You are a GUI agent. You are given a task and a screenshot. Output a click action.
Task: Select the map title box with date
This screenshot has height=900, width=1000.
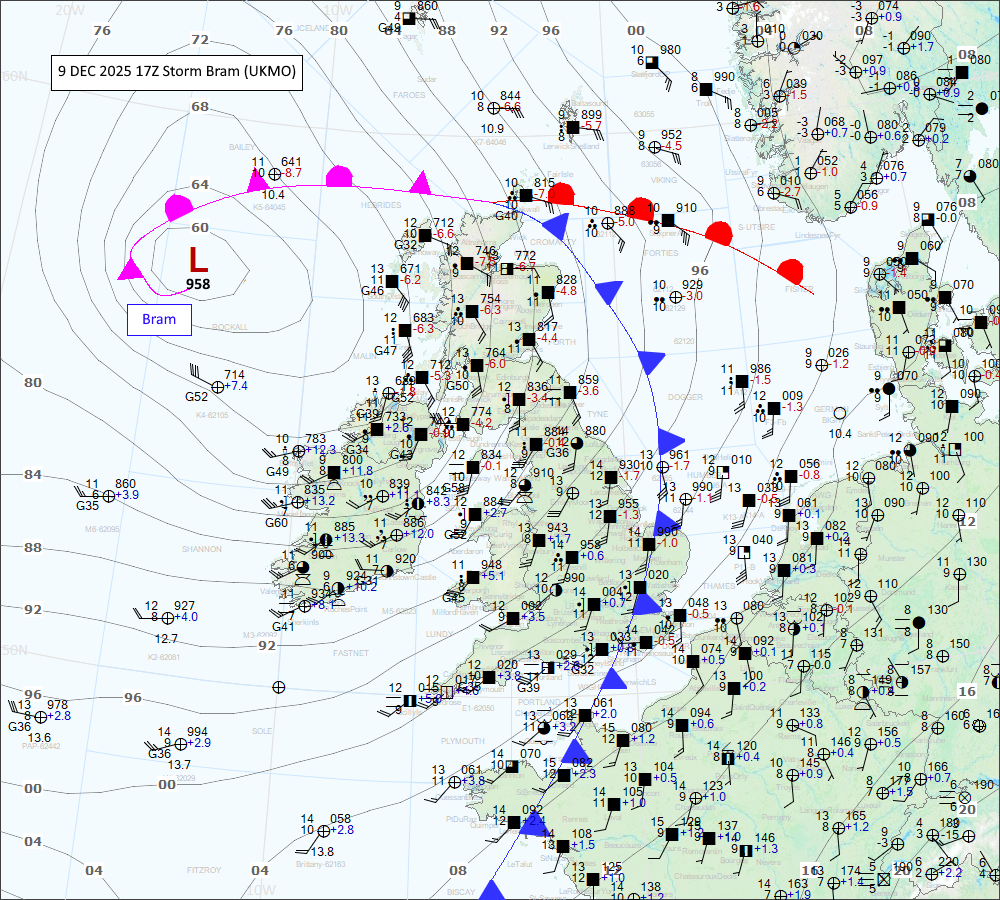pos(176,72)
